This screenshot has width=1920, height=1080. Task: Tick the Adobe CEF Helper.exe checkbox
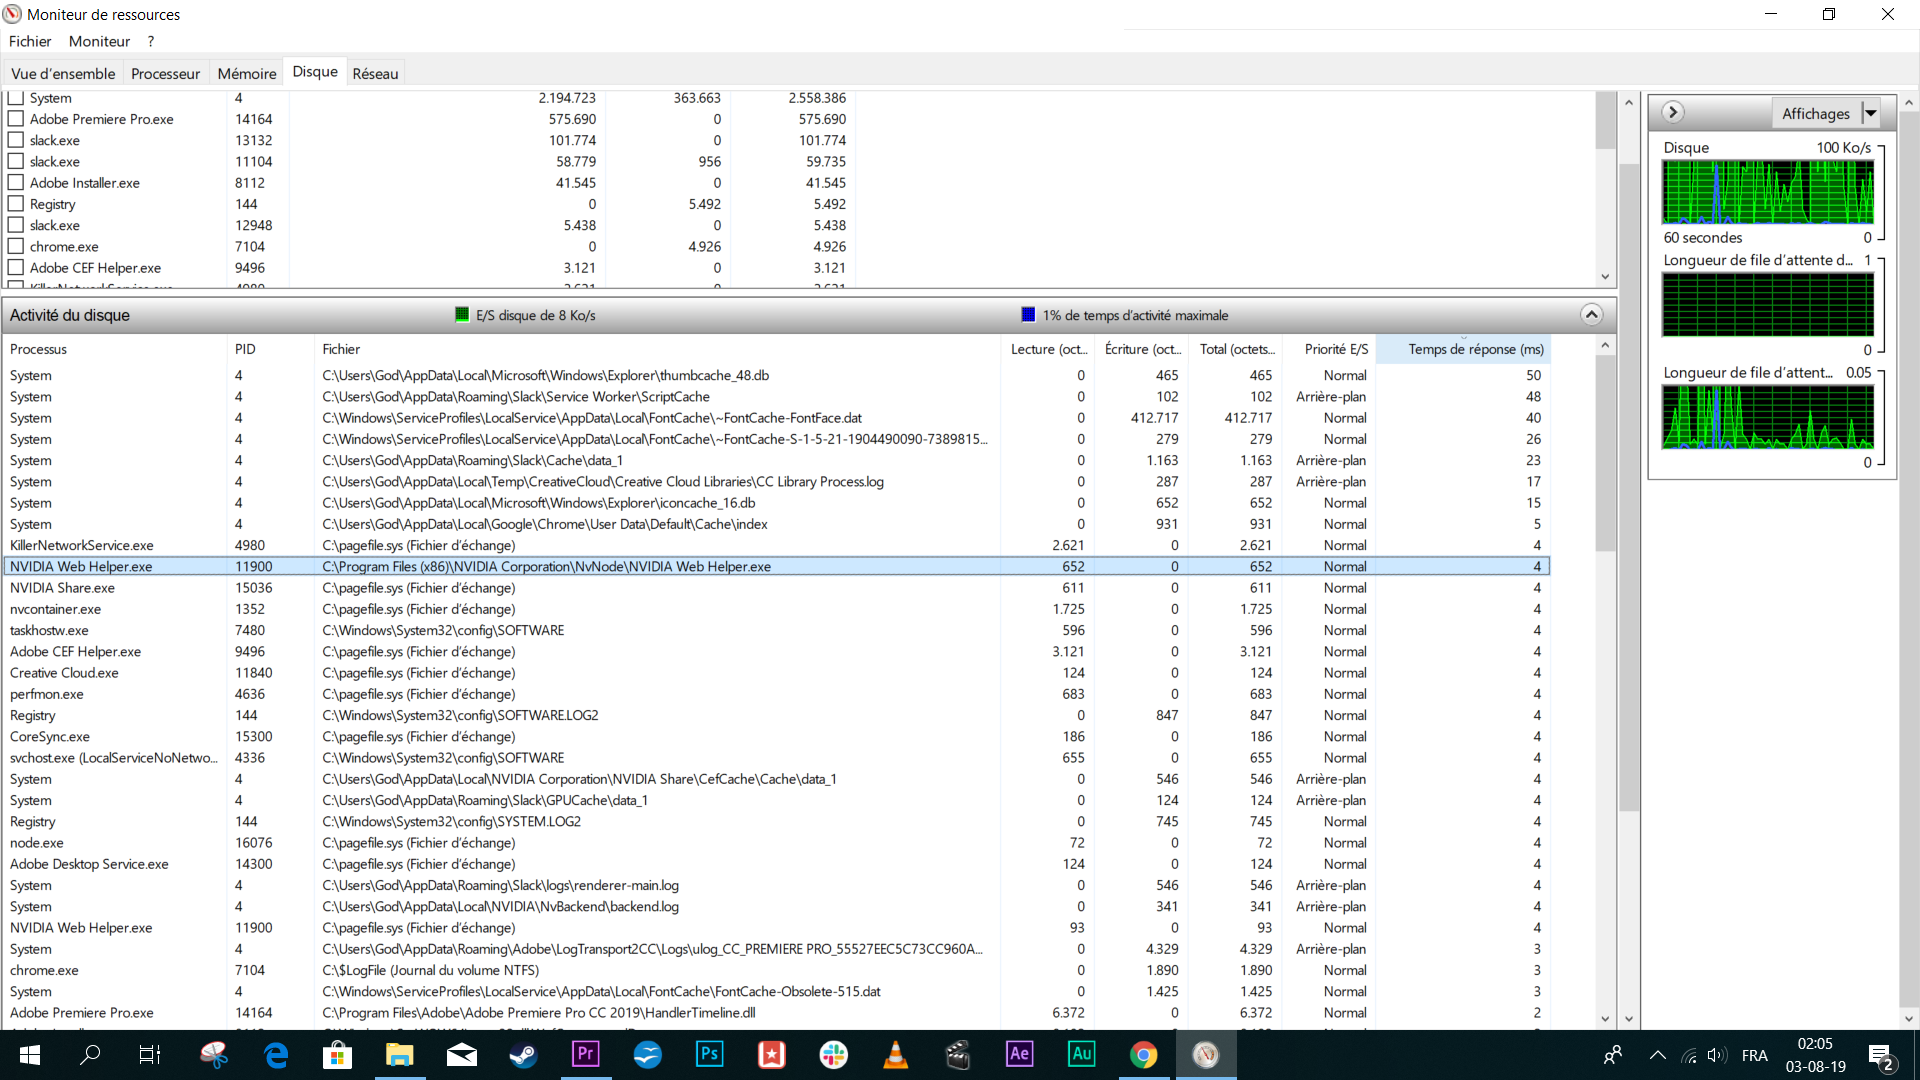click(16, 267)
